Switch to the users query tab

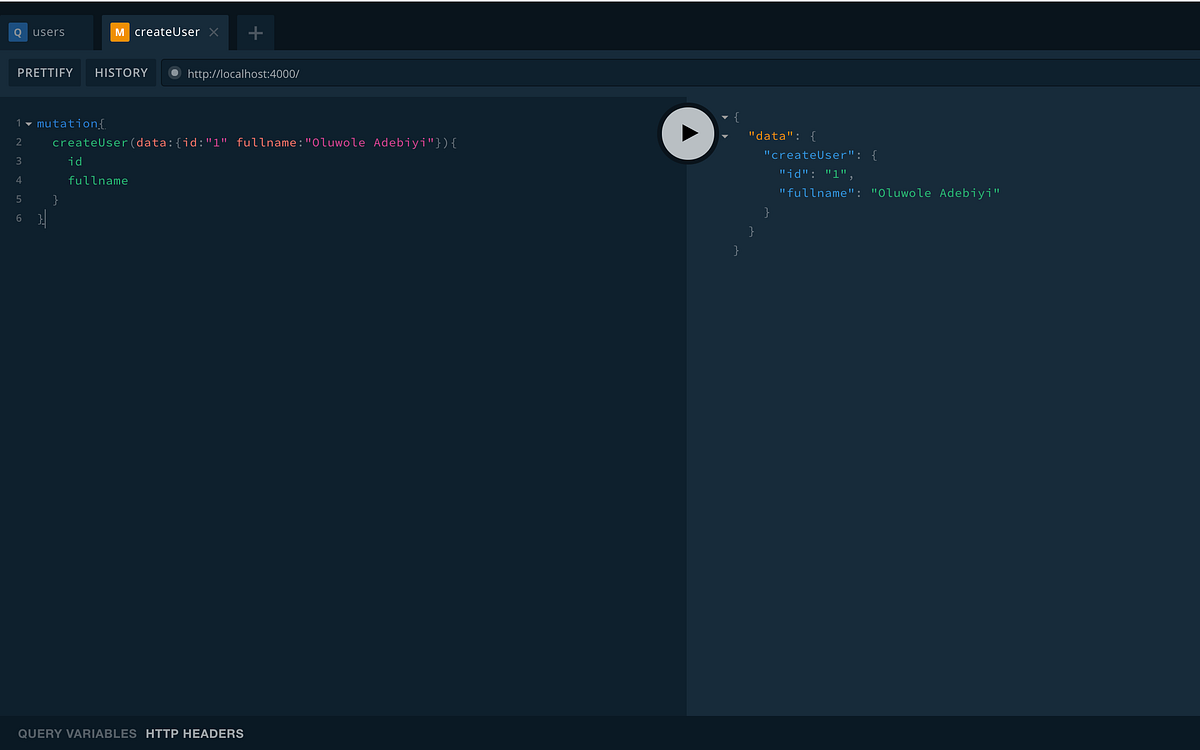click(x=47, y=32)
